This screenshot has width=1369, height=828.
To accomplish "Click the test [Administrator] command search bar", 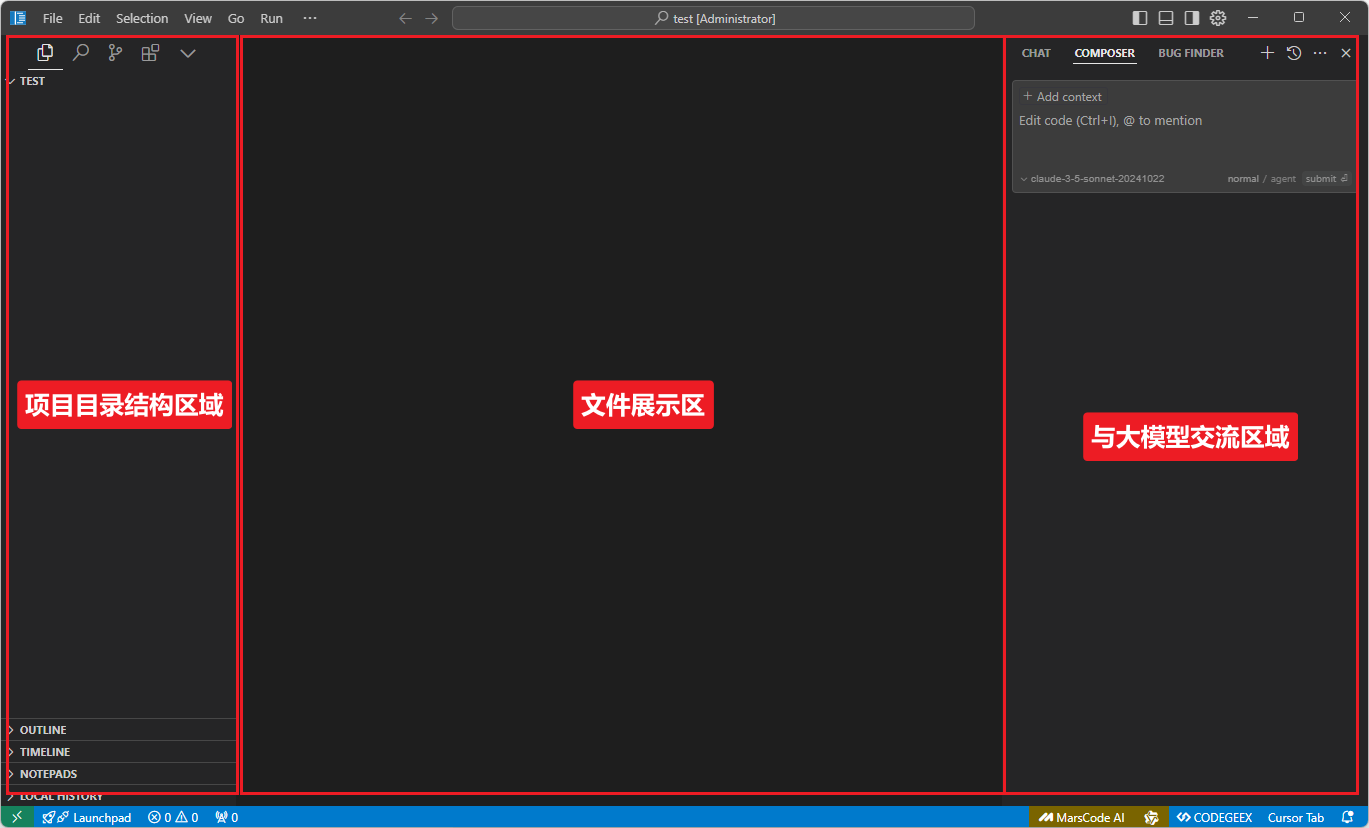I will click(x=713, y=18).
